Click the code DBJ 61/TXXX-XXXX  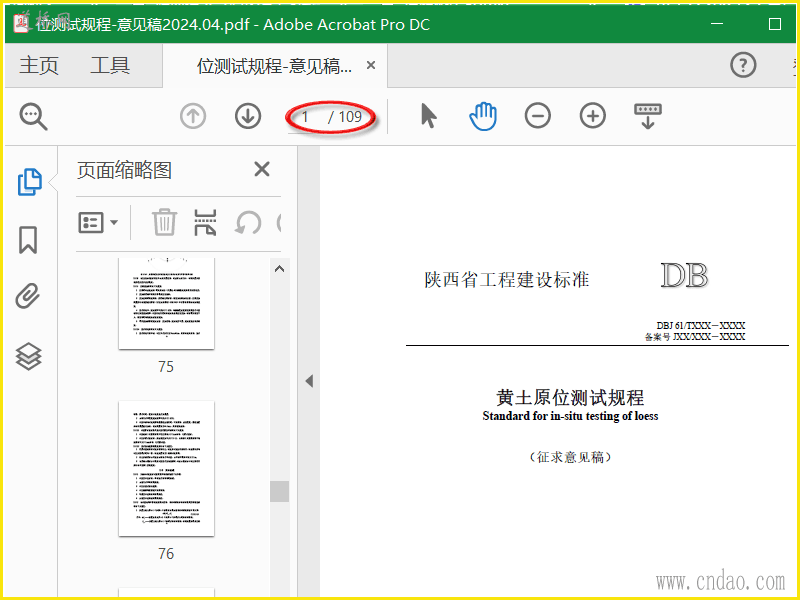[701, 325]
